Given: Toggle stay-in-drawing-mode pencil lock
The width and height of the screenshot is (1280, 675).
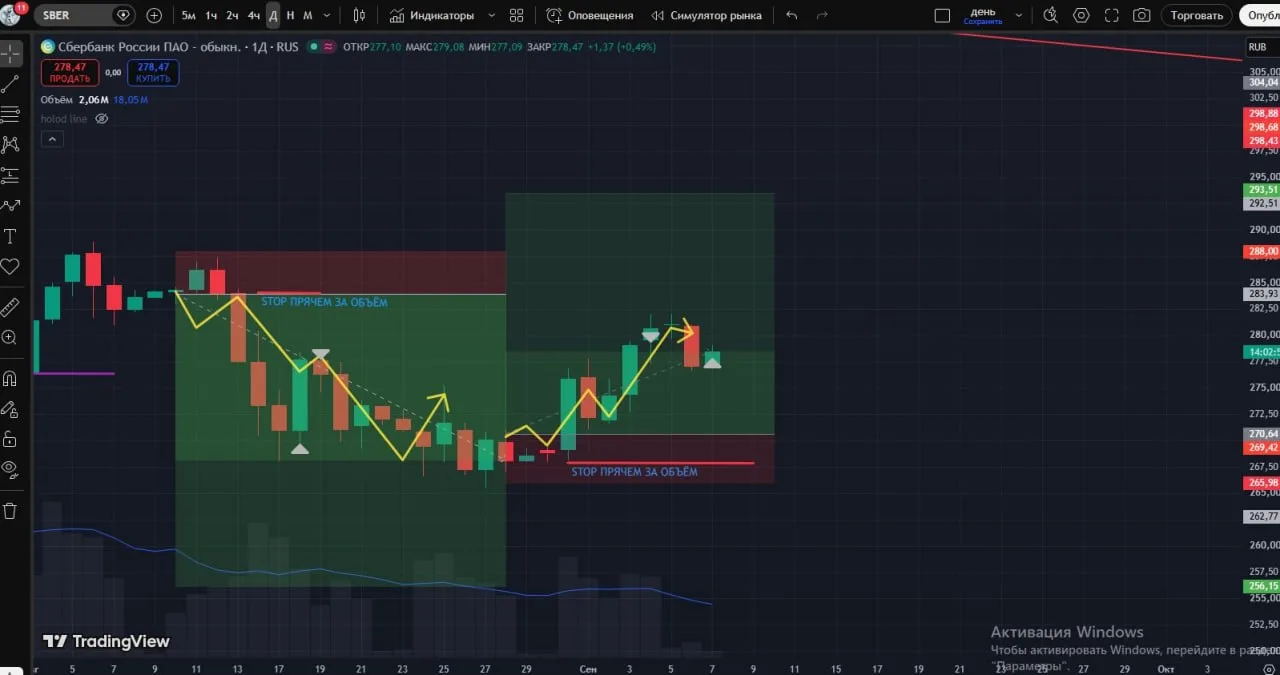Looking at the screenshot, I should click(10, 408).
